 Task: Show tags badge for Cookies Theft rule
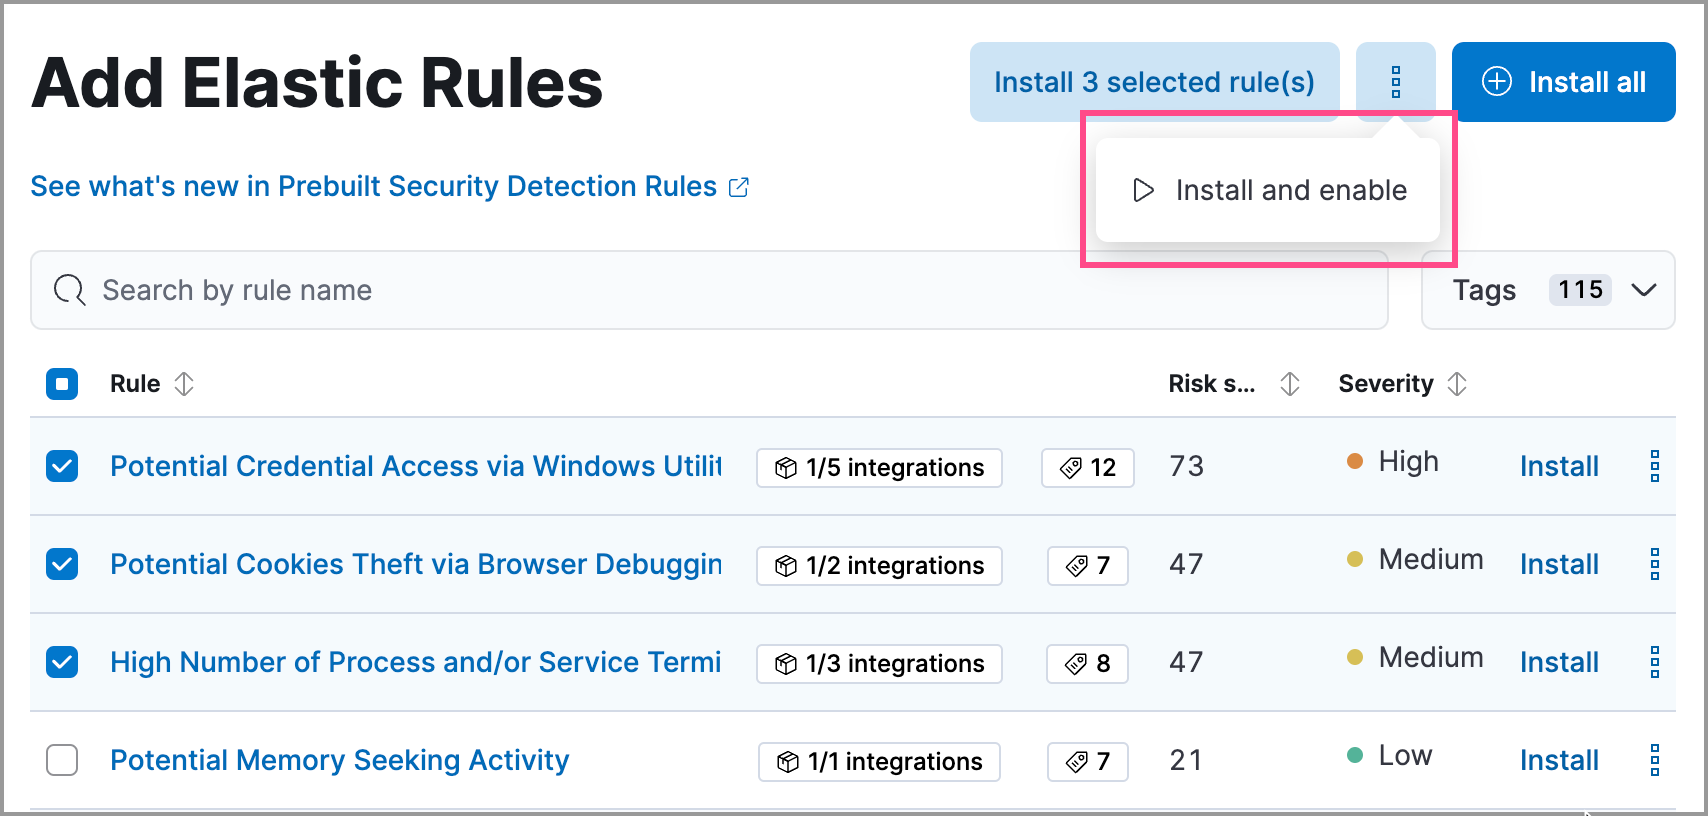click(1088, 566)
